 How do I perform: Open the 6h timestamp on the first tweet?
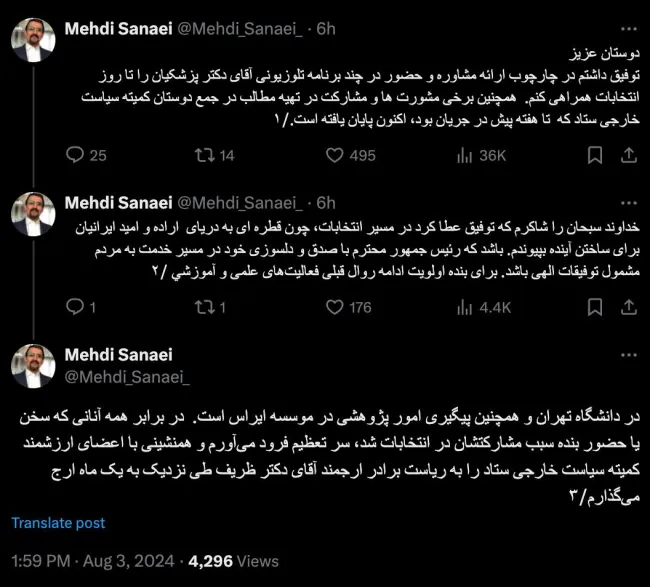click(325, 29)
